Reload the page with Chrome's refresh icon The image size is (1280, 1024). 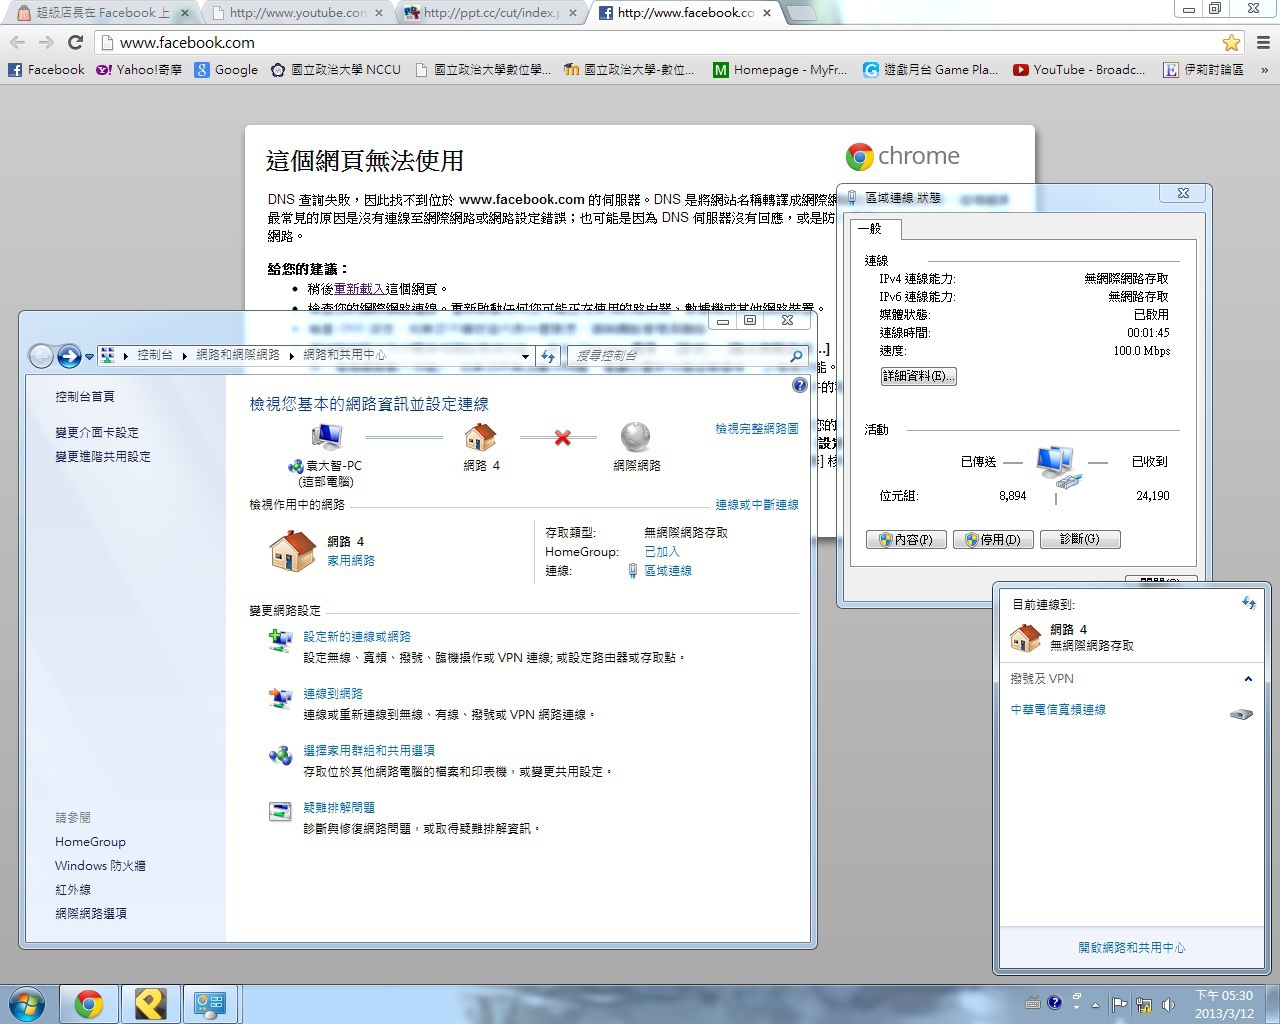[x=75, y=42]
